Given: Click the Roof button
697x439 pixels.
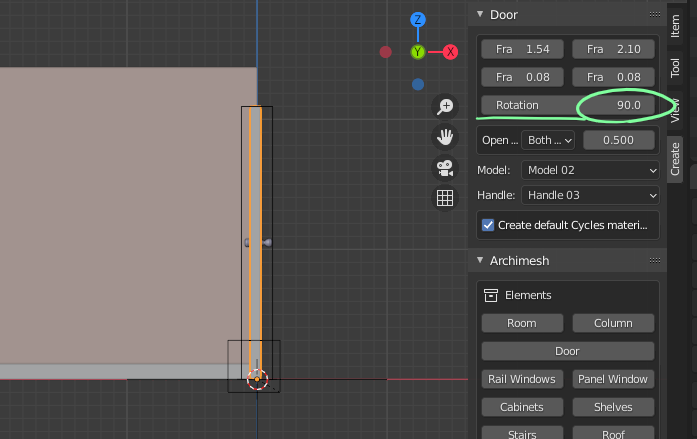Looking at the screenshot, I should pos(613,433).
